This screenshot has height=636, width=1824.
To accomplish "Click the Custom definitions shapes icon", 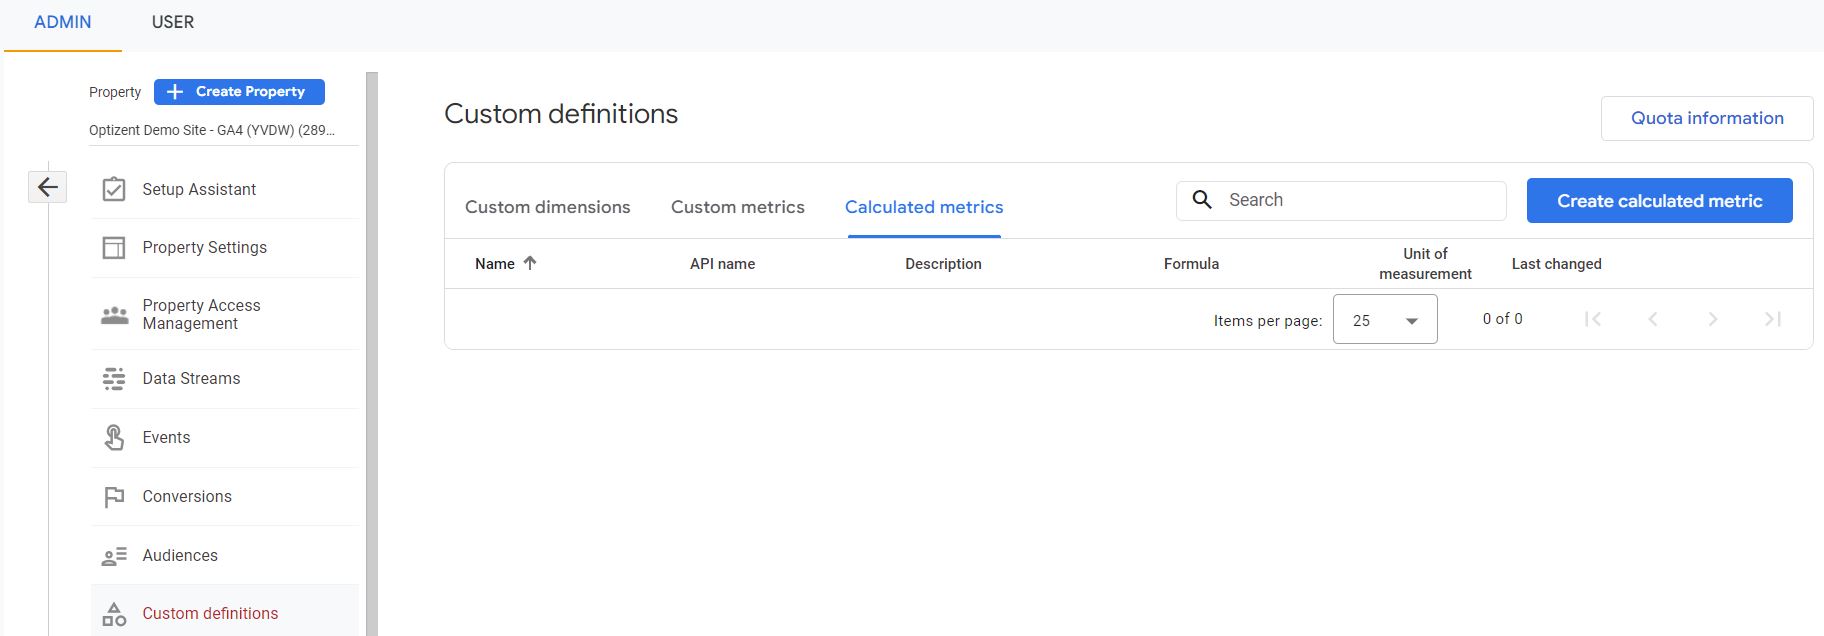I will coord(114,614).
